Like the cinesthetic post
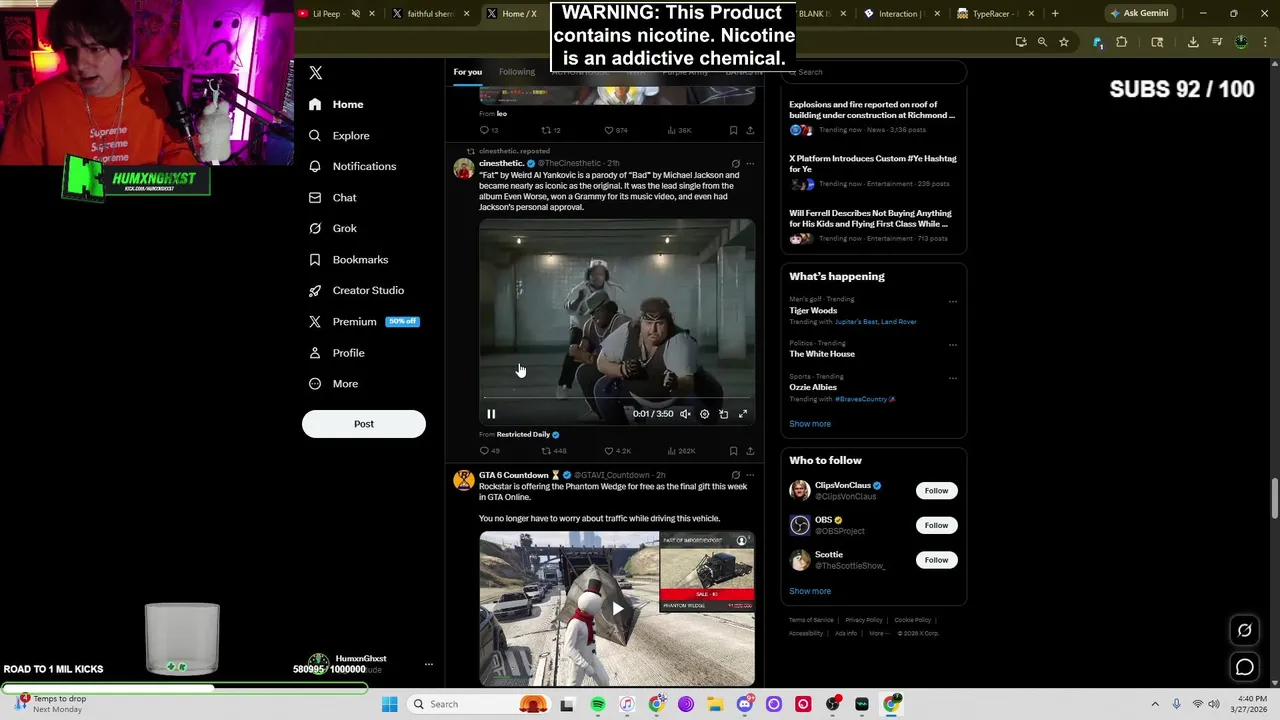This screenshot has height=720, width=1280. (x=617, y=451)
